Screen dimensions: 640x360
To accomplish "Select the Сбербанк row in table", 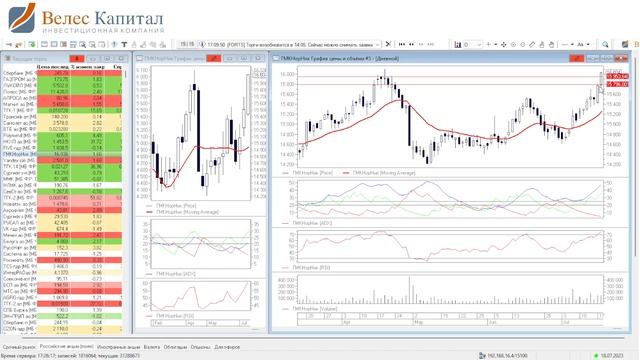I will (62, 73).
